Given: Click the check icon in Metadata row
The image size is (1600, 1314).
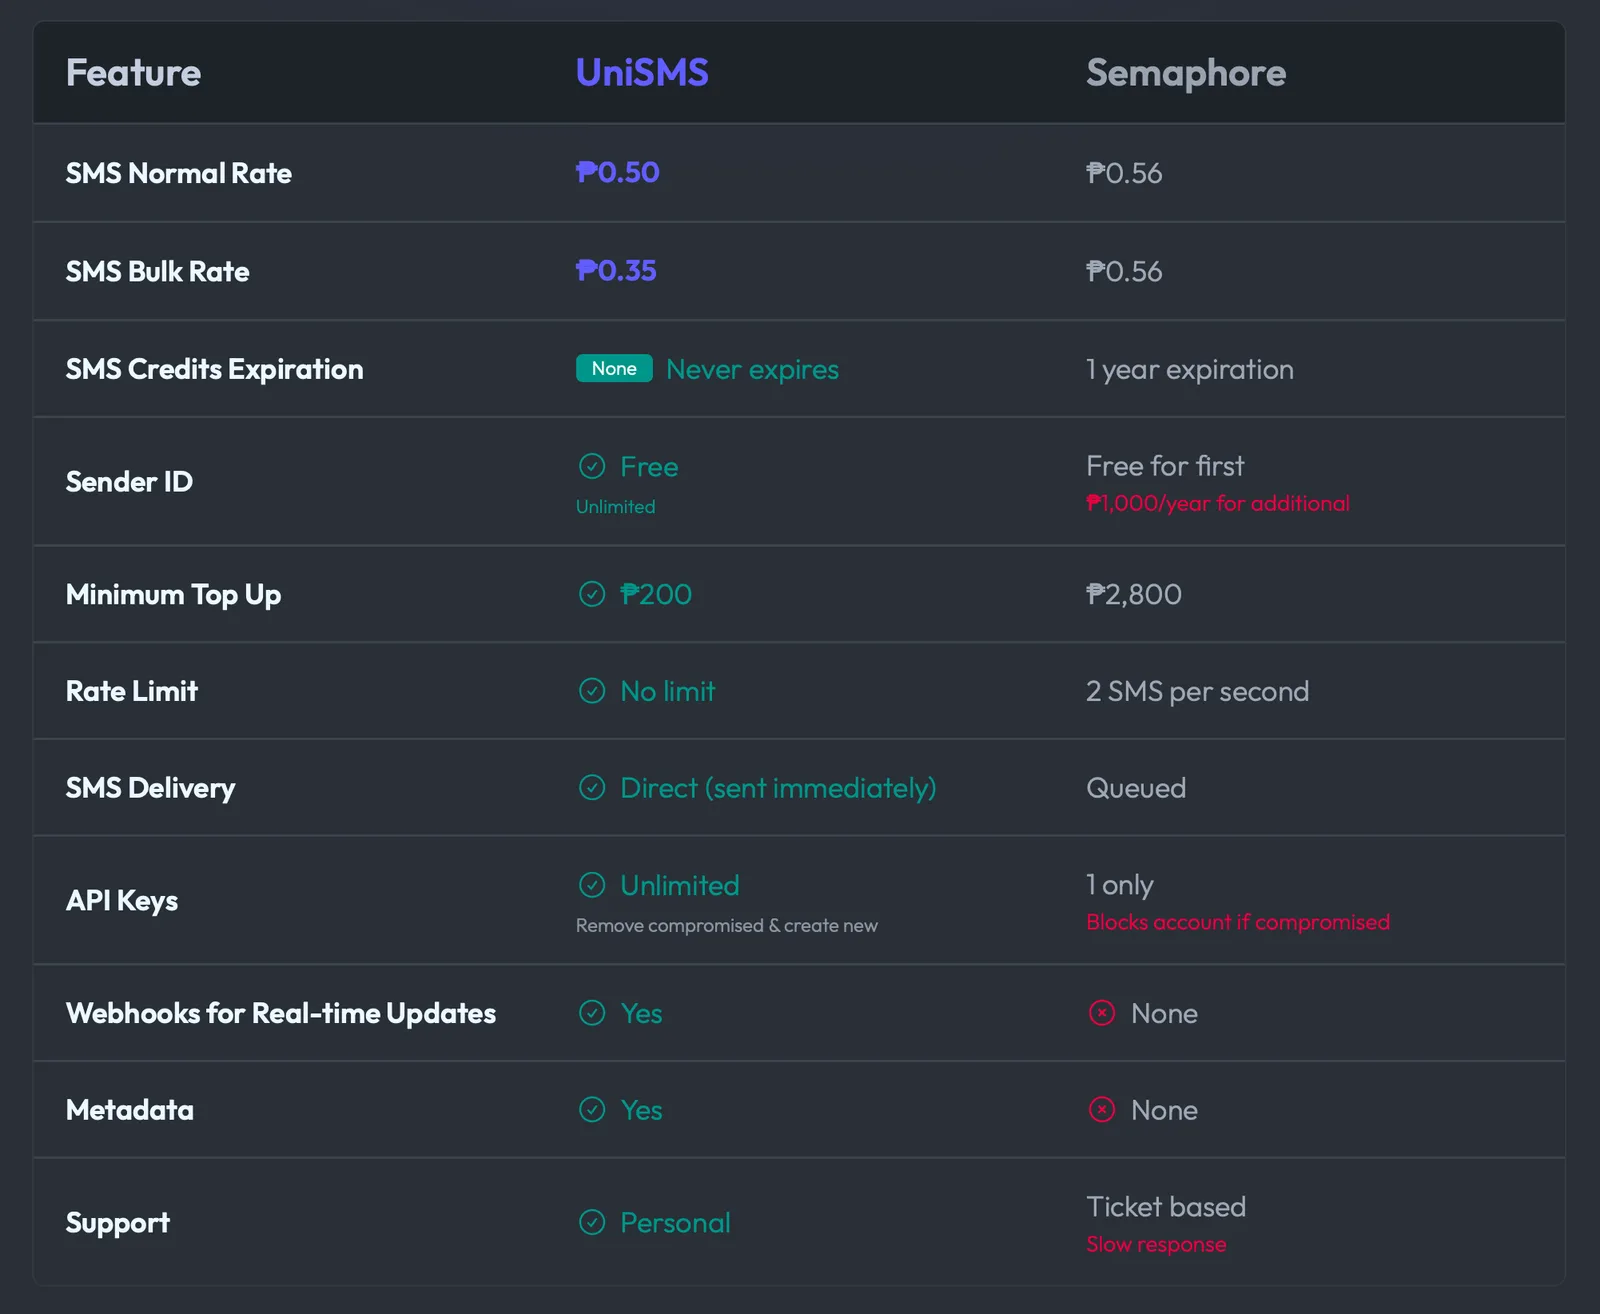Looking at the screenshot, I should tap(592, 1110).
